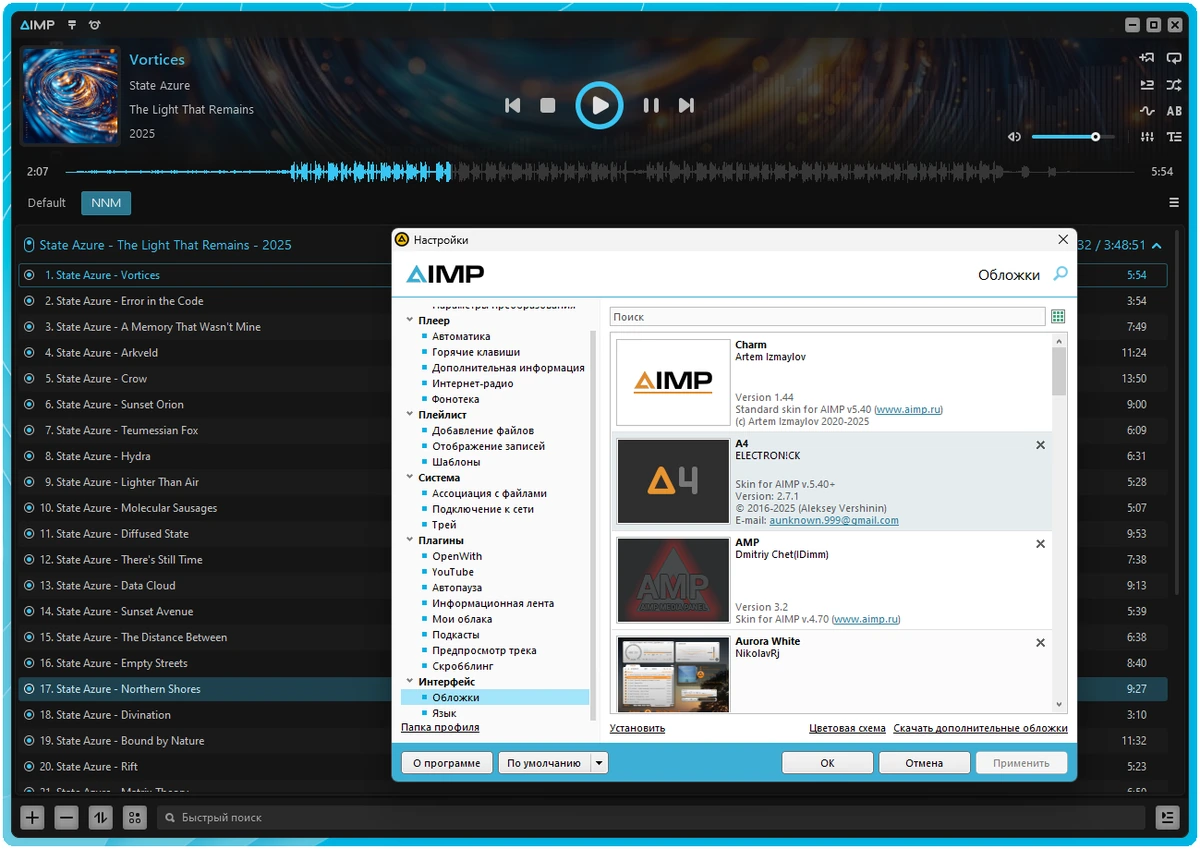
Task: Select Язык in the settings tree
Action: pyautogui.click(x=444, y=714)
